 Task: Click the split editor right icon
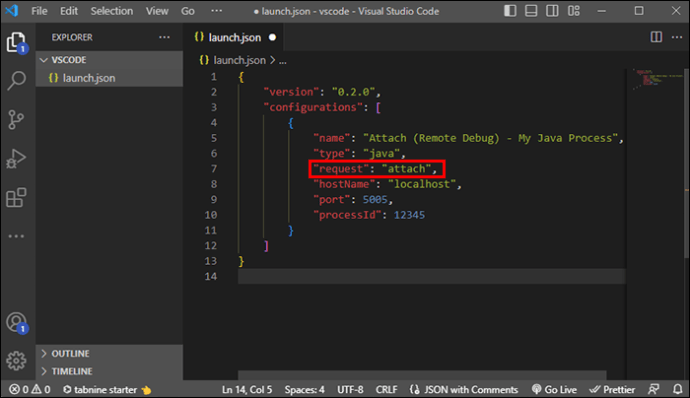(x=656, y=37)
